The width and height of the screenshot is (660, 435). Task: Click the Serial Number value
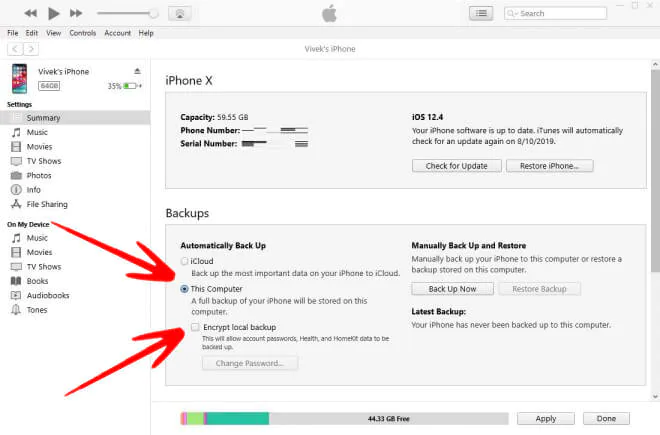274,144
